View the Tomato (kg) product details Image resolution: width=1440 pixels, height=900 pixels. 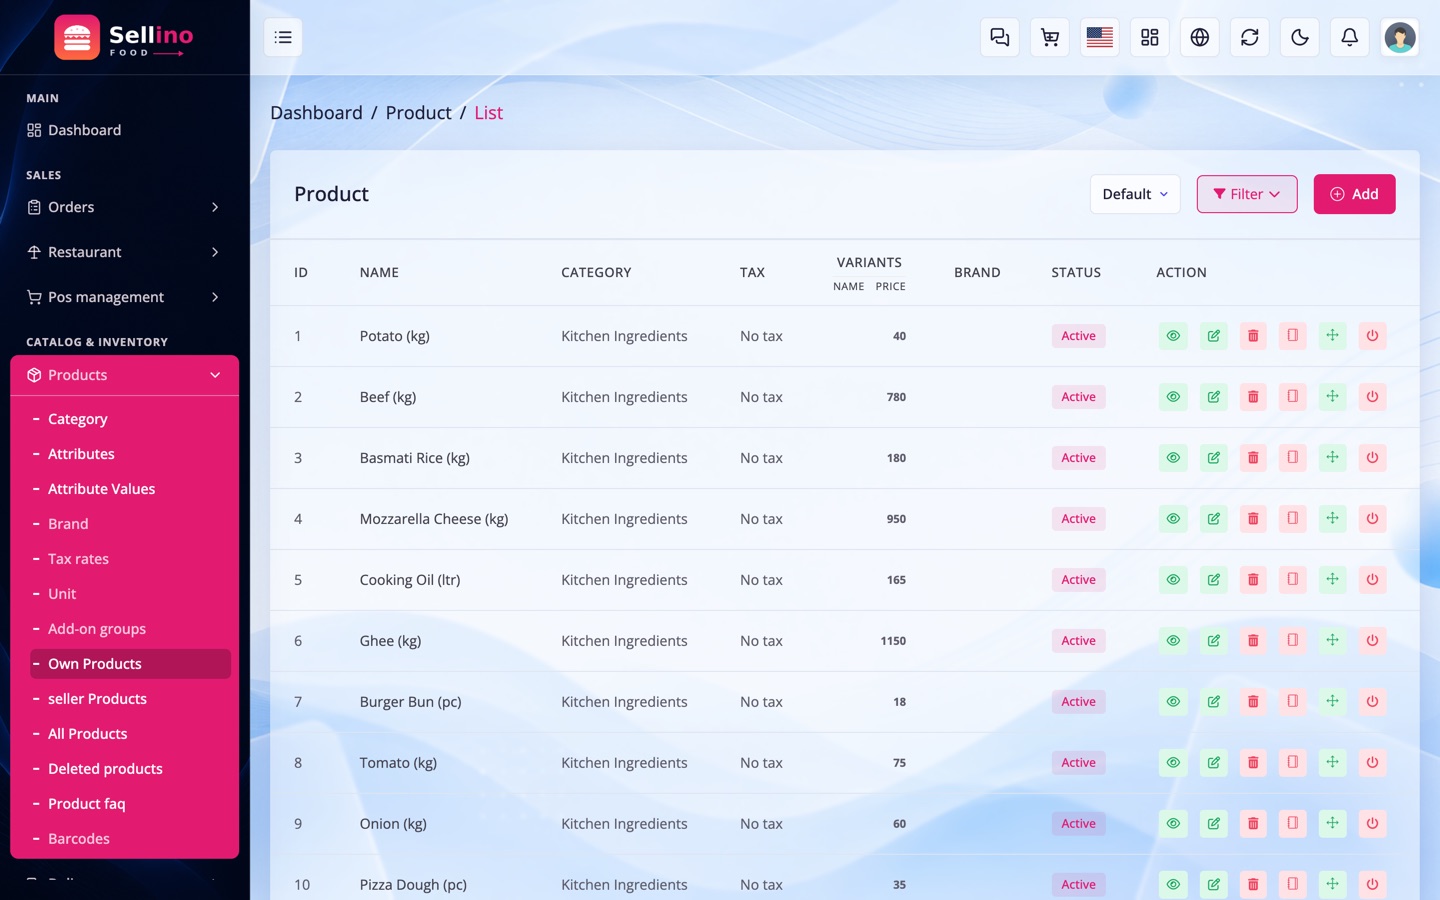pyautogui.click(x=1173, y=763)
